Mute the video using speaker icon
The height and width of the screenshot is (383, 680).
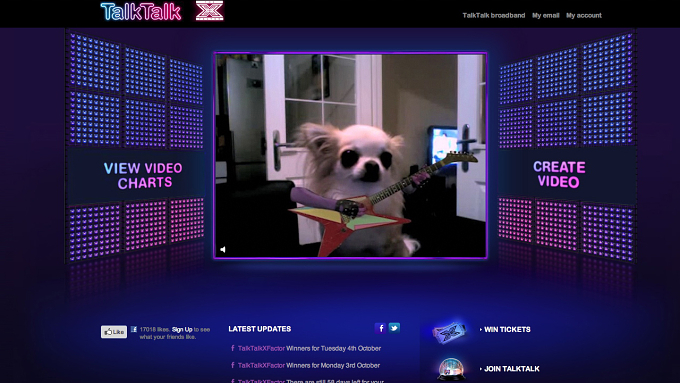[x=223, y=249]
